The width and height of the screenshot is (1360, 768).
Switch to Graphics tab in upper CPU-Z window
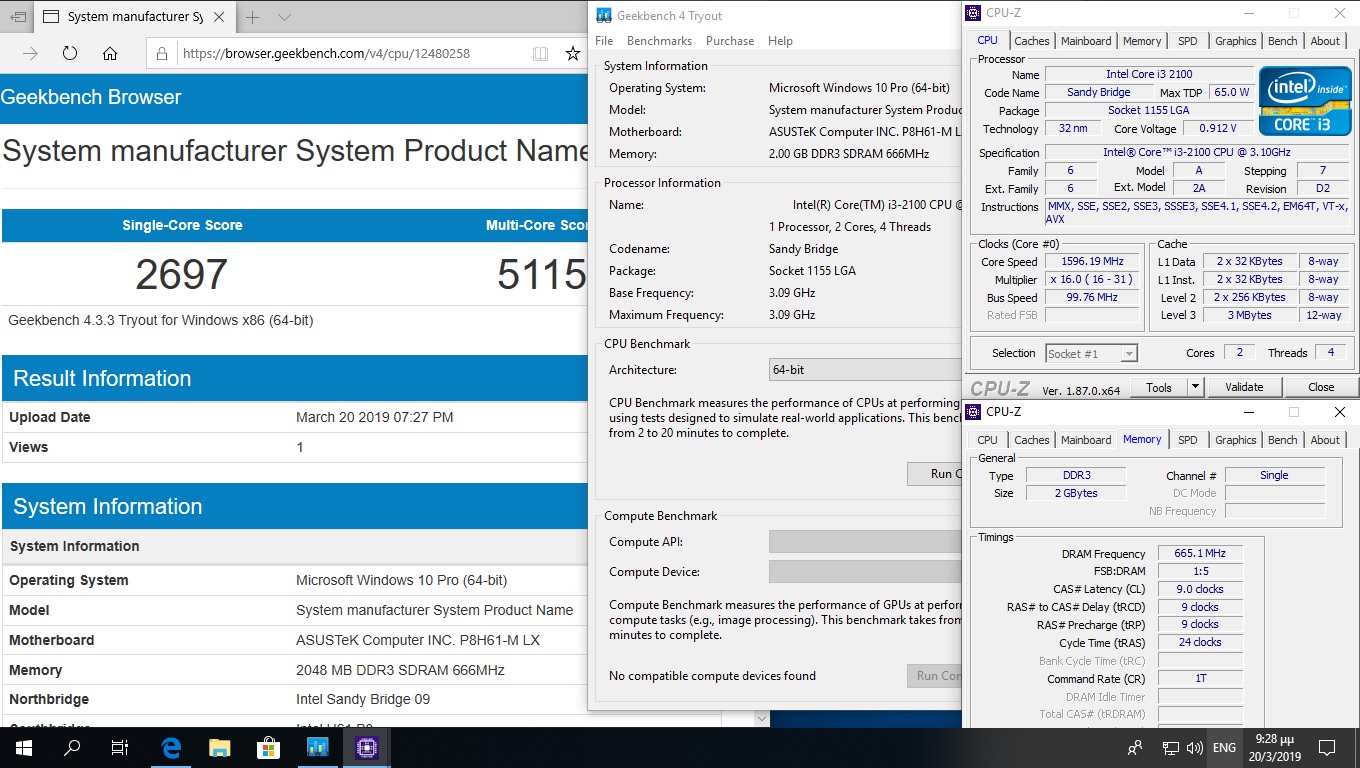(x=1235, y=41)
